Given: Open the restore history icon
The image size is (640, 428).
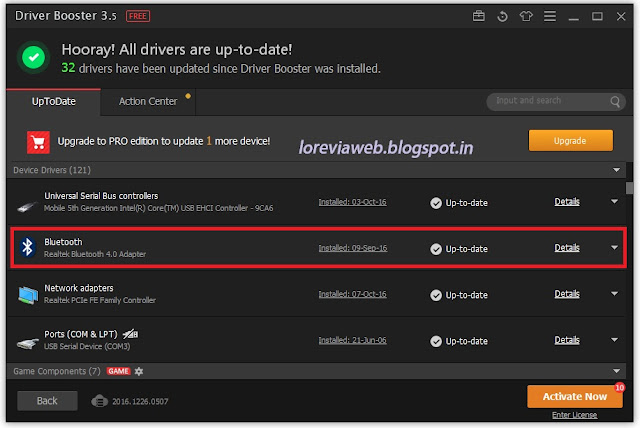Looking at the screenshot, I should [502, 16].
